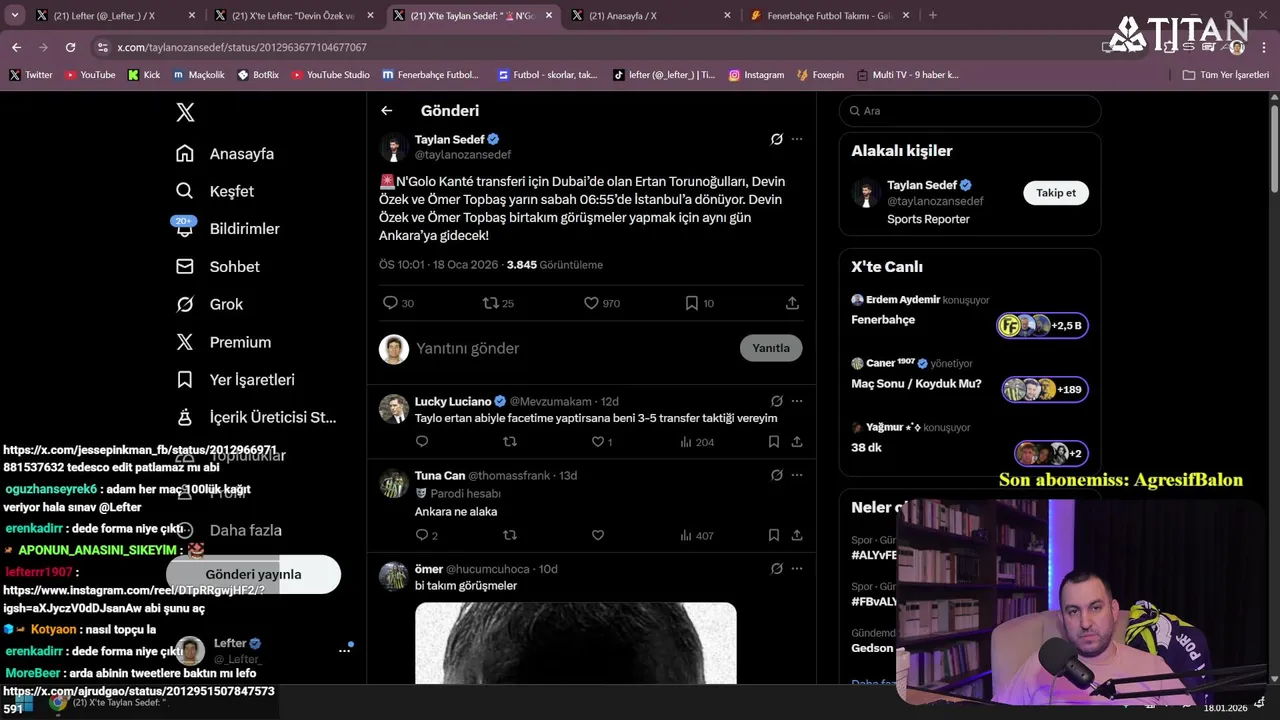Viewport: 1280px width, 720px height.
Task: Click the Grok icon on Lucky Luciano's reply
Action: pyautogui.click(x=777, y=401)
